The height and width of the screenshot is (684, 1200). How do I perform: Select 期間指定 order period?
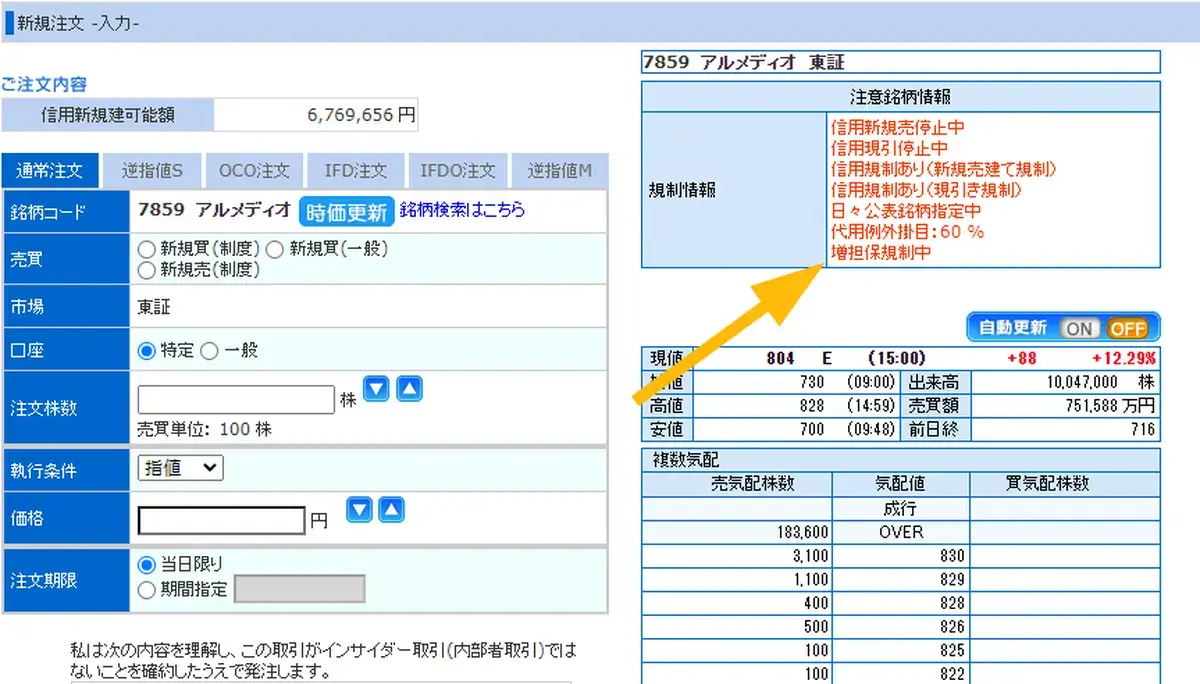tap(146, 589)
